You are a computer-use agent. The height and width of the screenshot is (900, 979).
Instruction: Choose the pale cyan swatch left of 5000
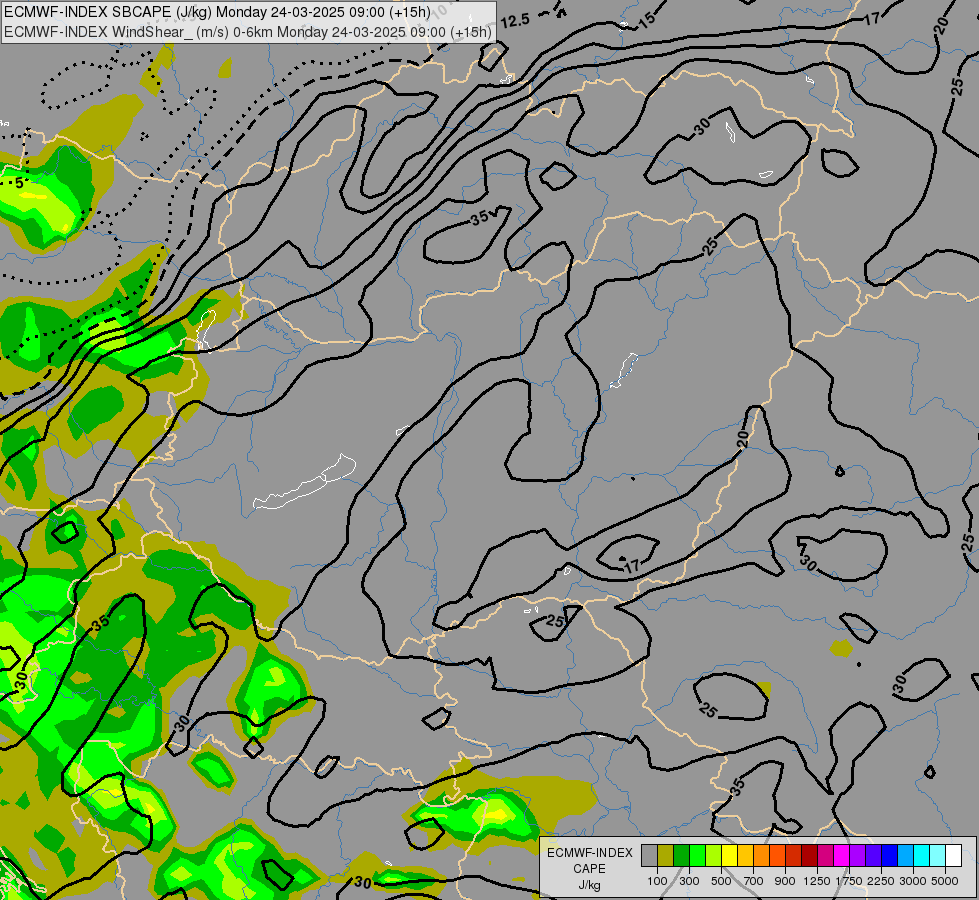coord(938,855)
